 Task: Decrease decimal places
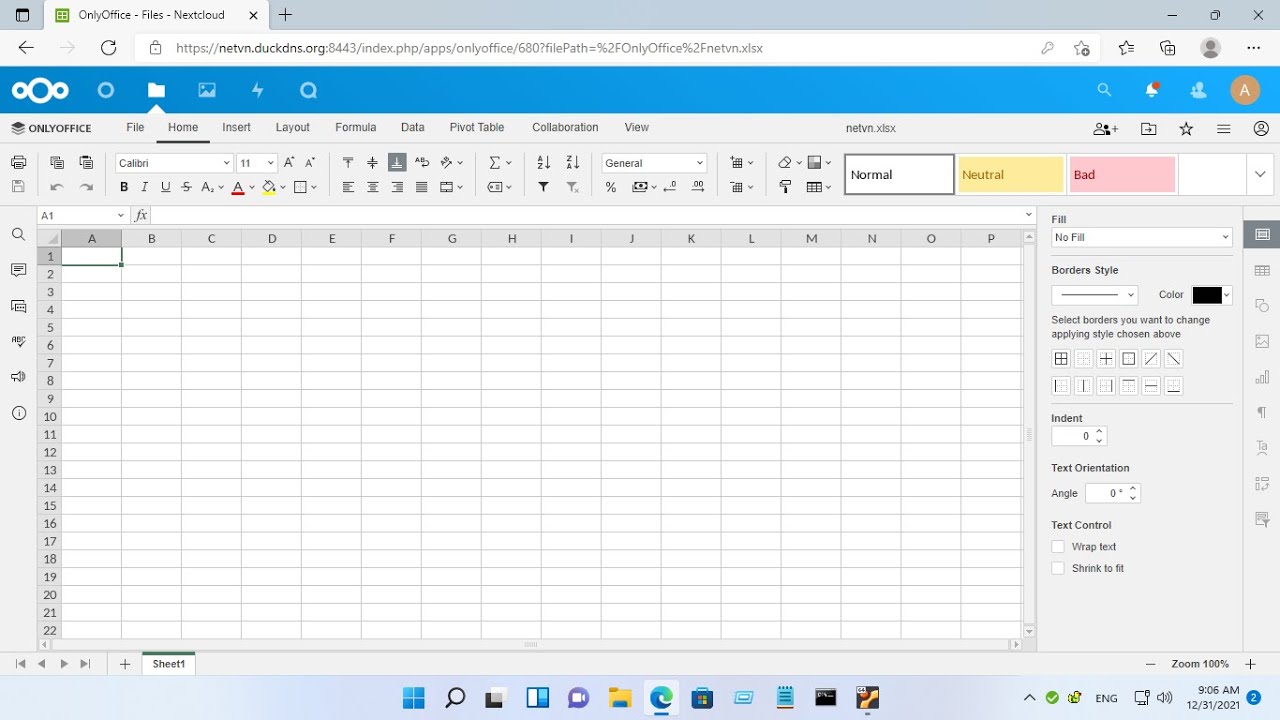[670, 187]
